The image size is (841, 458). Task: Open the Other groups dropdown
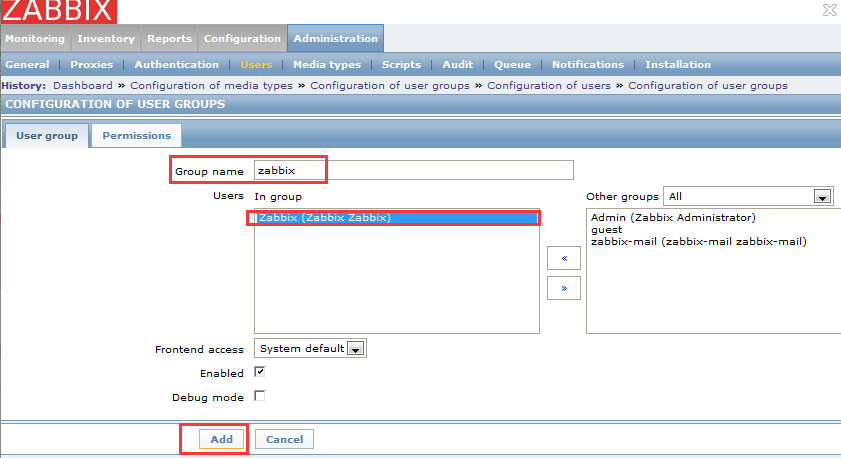749,197
